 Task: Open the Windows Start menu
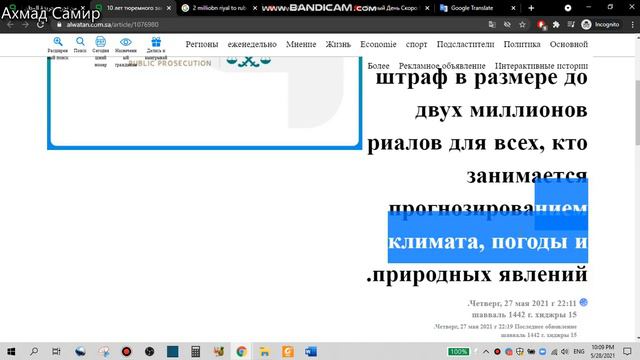(x=11, y=351)
